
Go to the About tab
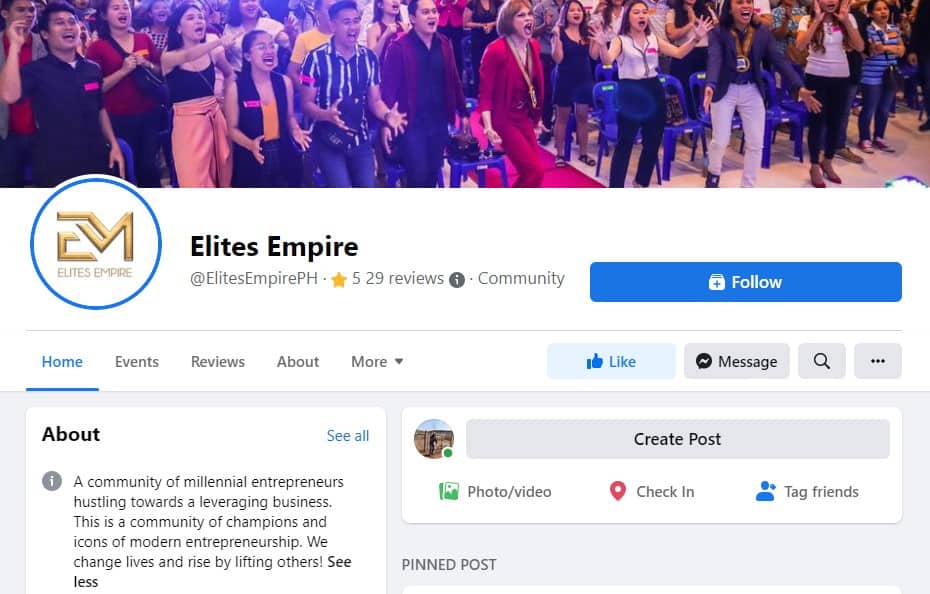298,361
